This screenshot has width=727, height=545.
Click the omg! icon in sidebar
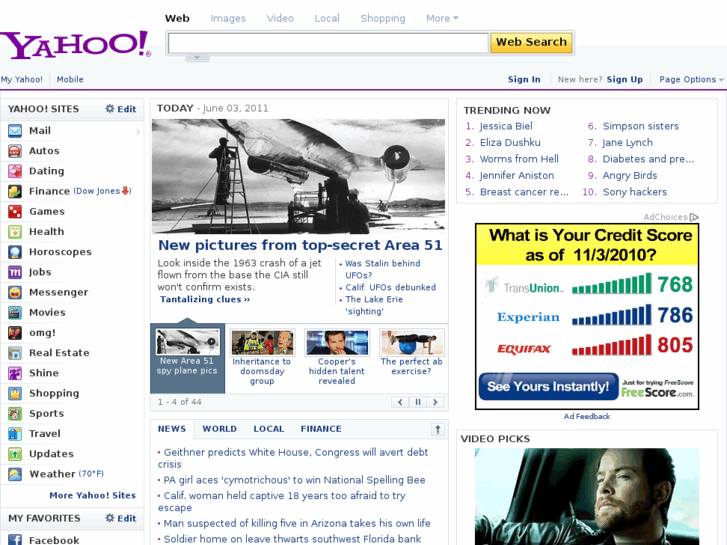[x=15, y=333]
